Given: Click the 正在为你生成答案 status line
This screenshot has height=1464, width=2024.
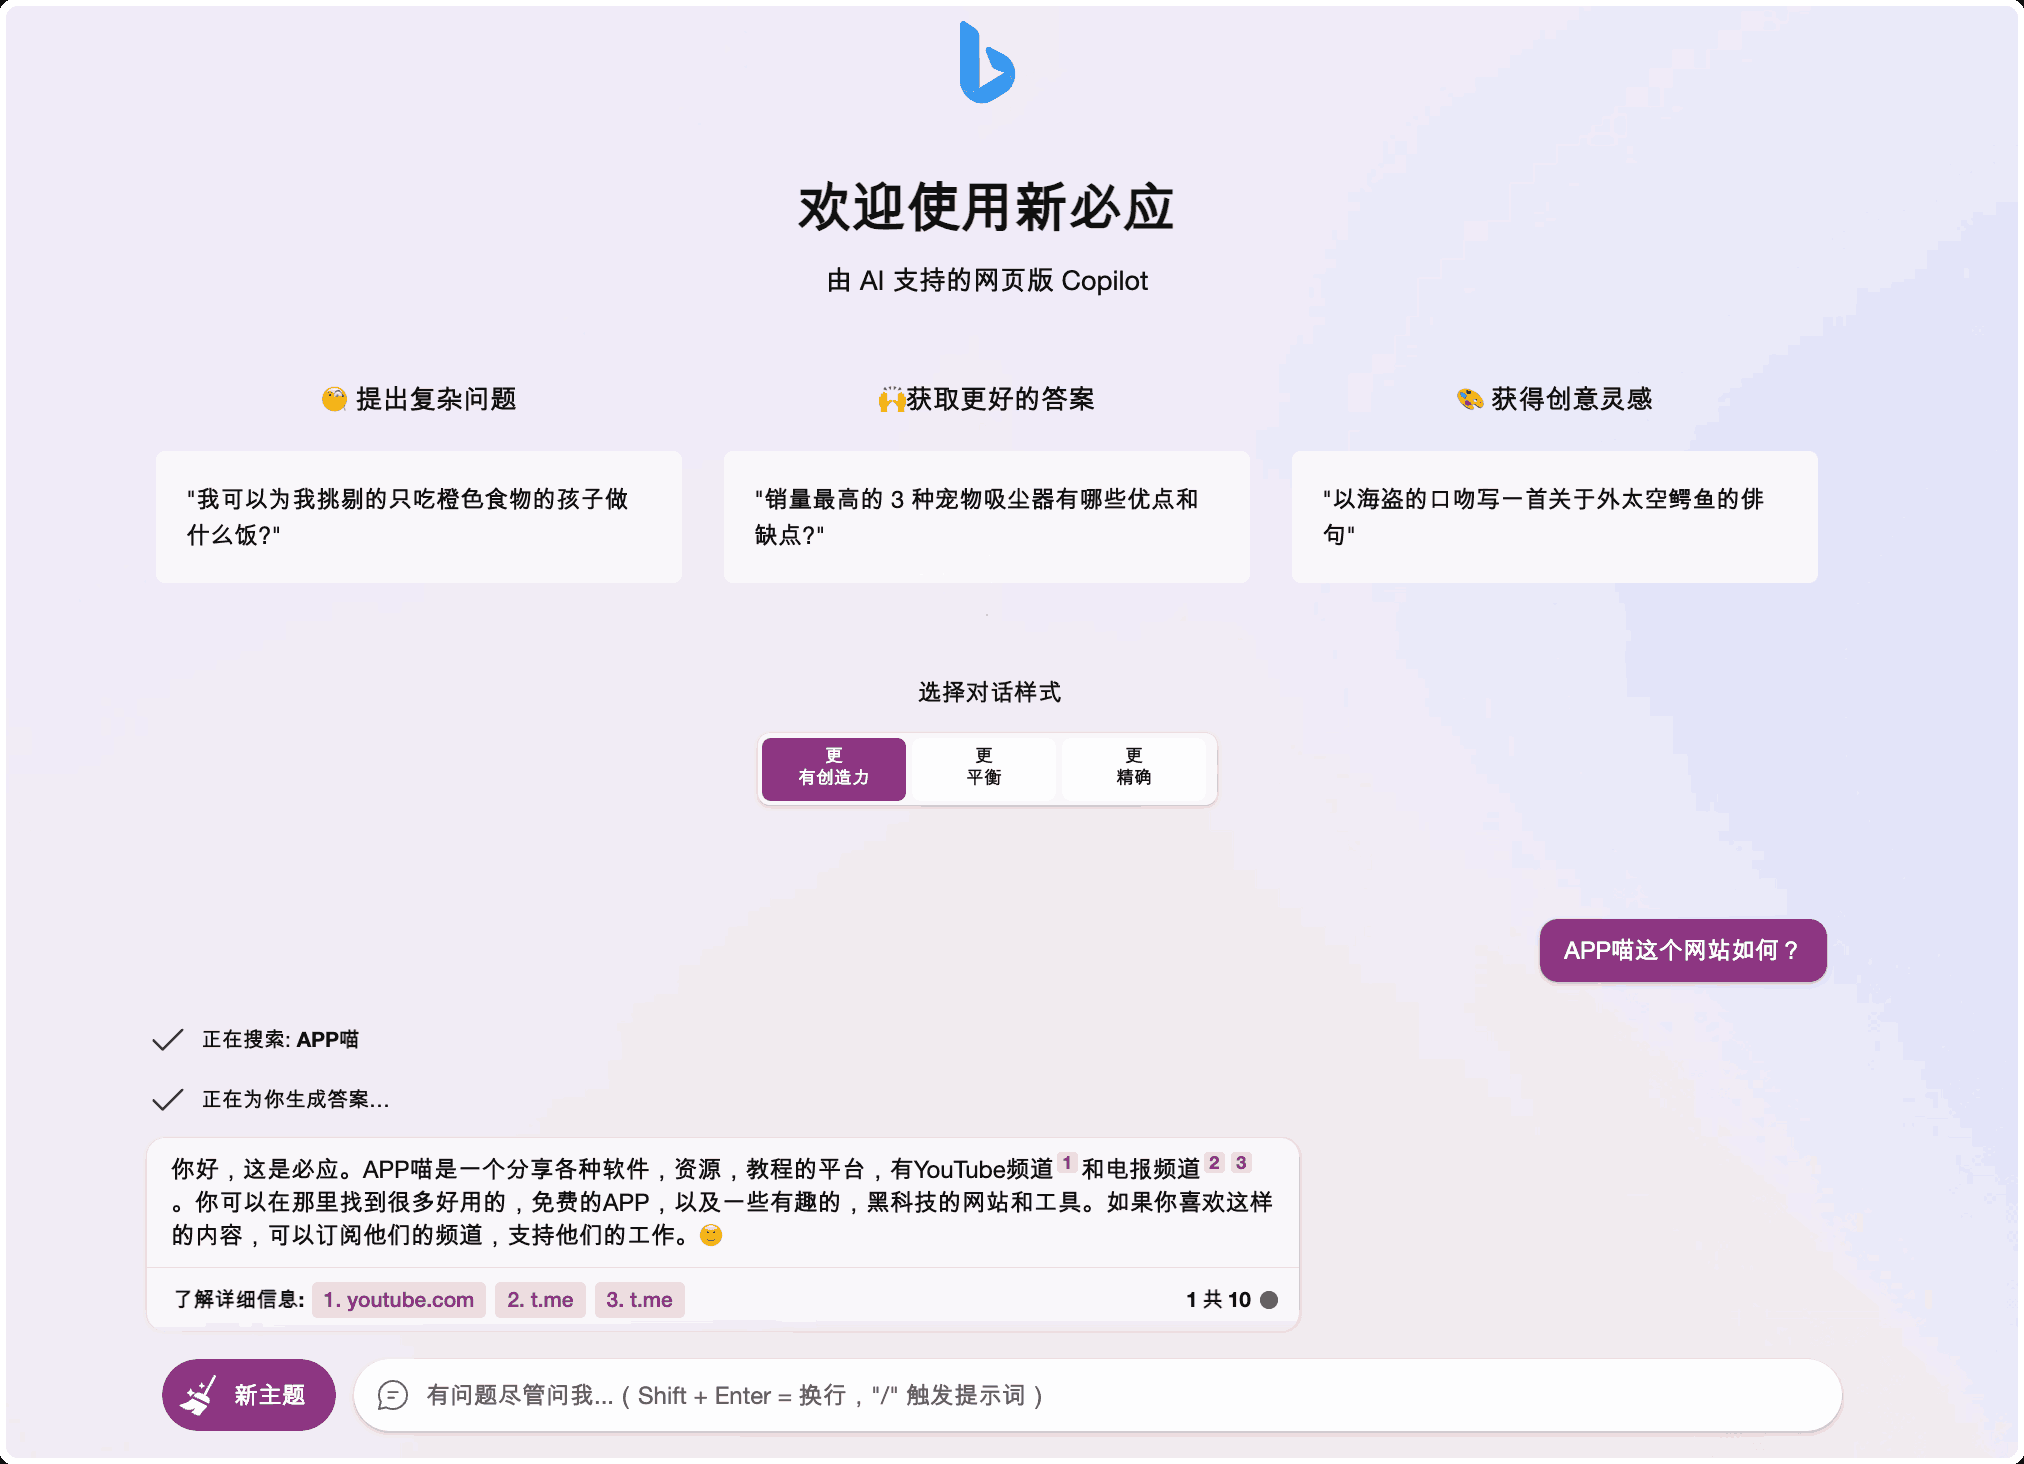Looking at the screenshot, I should click(296, 1100).
